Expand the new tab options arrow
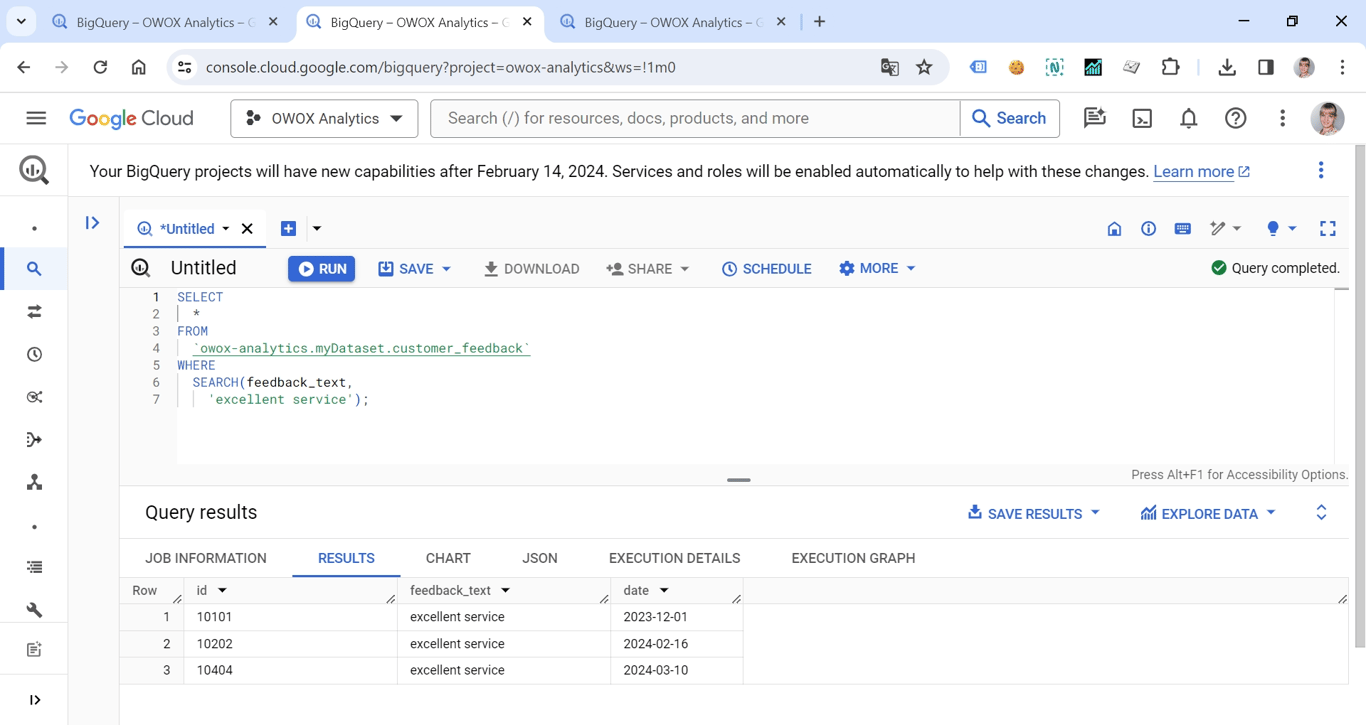Viewport: 1366px width, 725px height. click(317, 229)
